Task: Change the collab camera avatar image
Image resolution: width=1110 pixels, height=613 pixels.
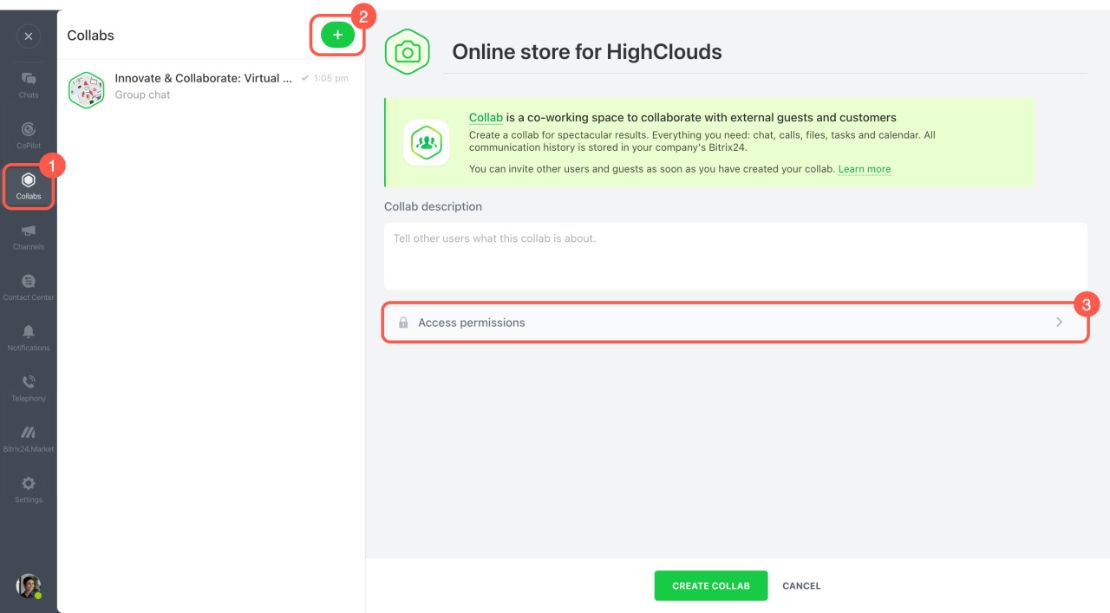Action: click(x=407, y=52)
